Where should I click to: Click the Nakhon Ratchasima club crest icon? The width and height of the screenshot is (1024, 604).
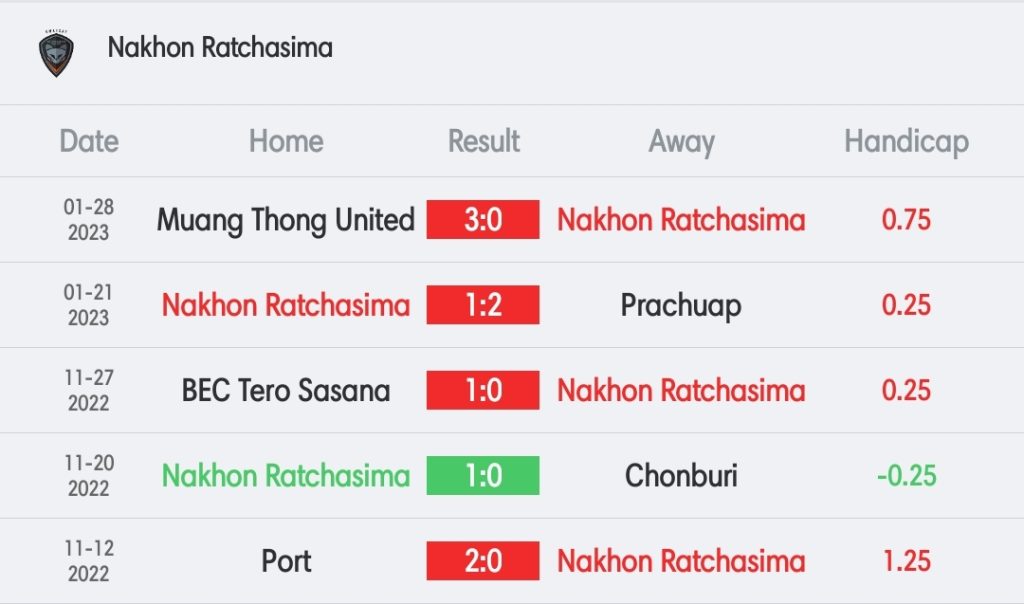tap(56, 53)
